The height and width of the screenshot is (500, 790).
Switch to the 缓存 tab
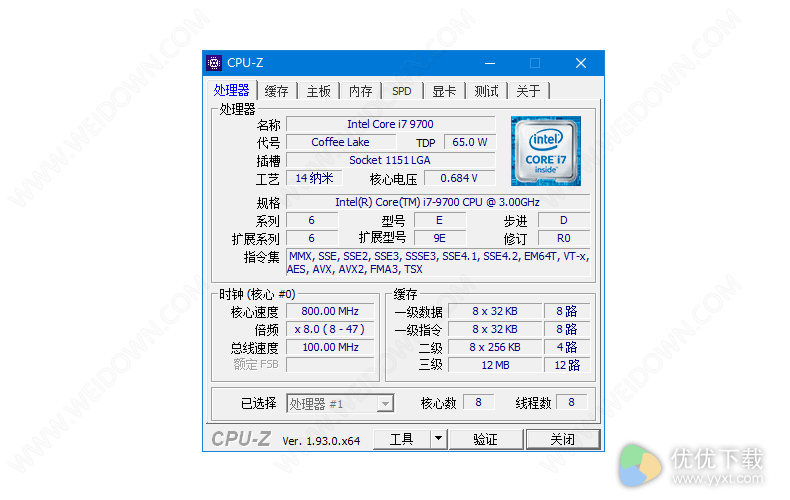click(x=277, y=91)
